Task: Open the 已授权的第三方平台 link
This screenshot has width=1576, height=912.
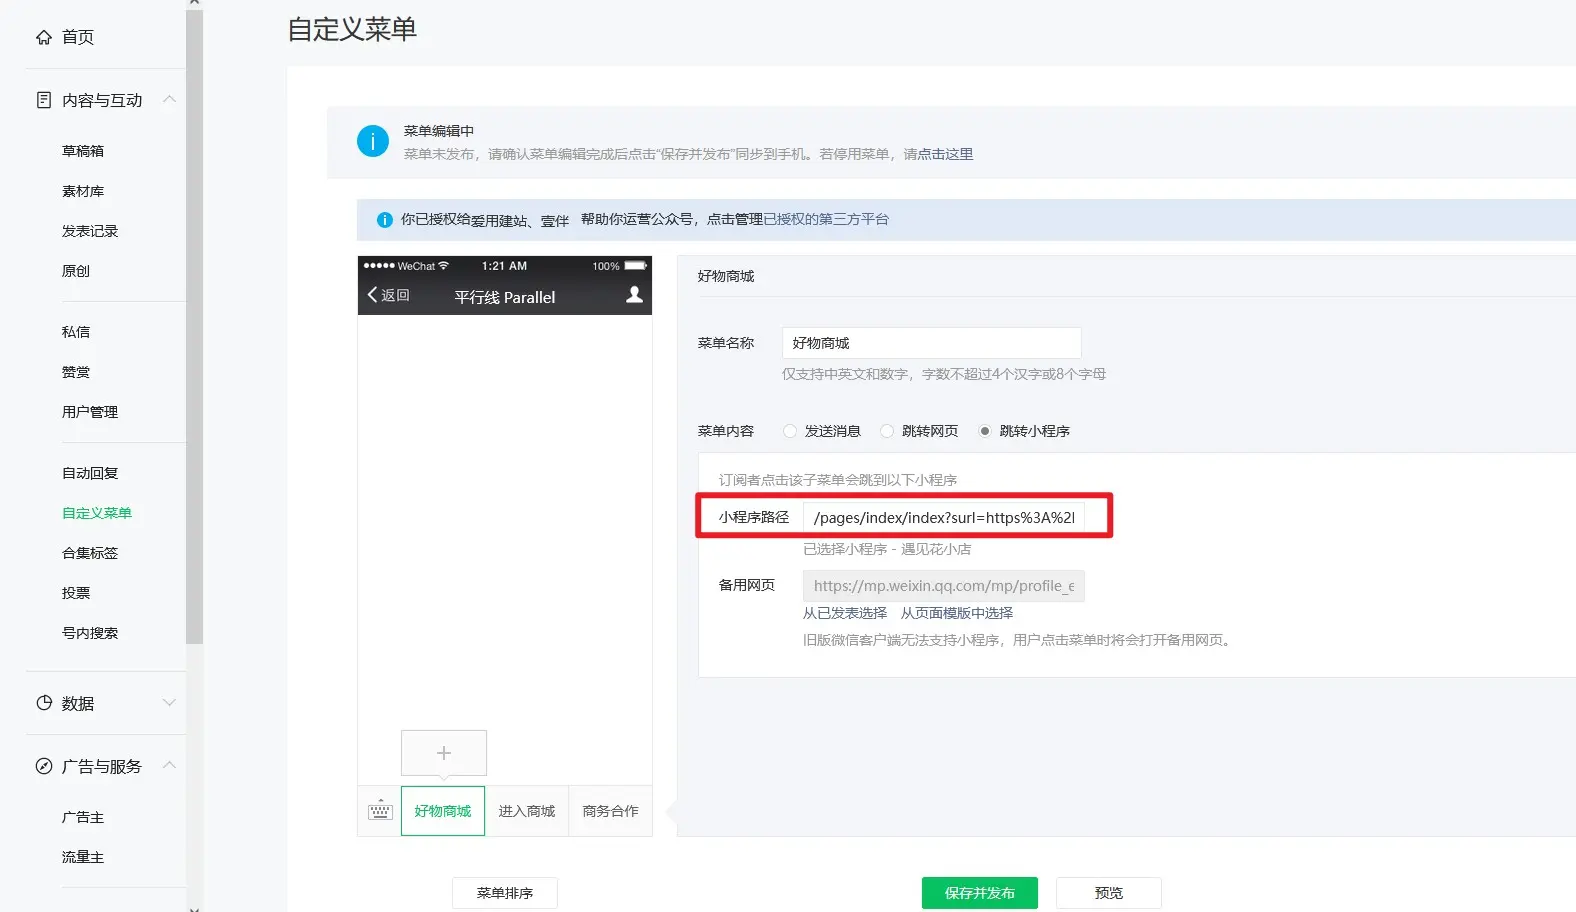Action: [x=826, y=219]
